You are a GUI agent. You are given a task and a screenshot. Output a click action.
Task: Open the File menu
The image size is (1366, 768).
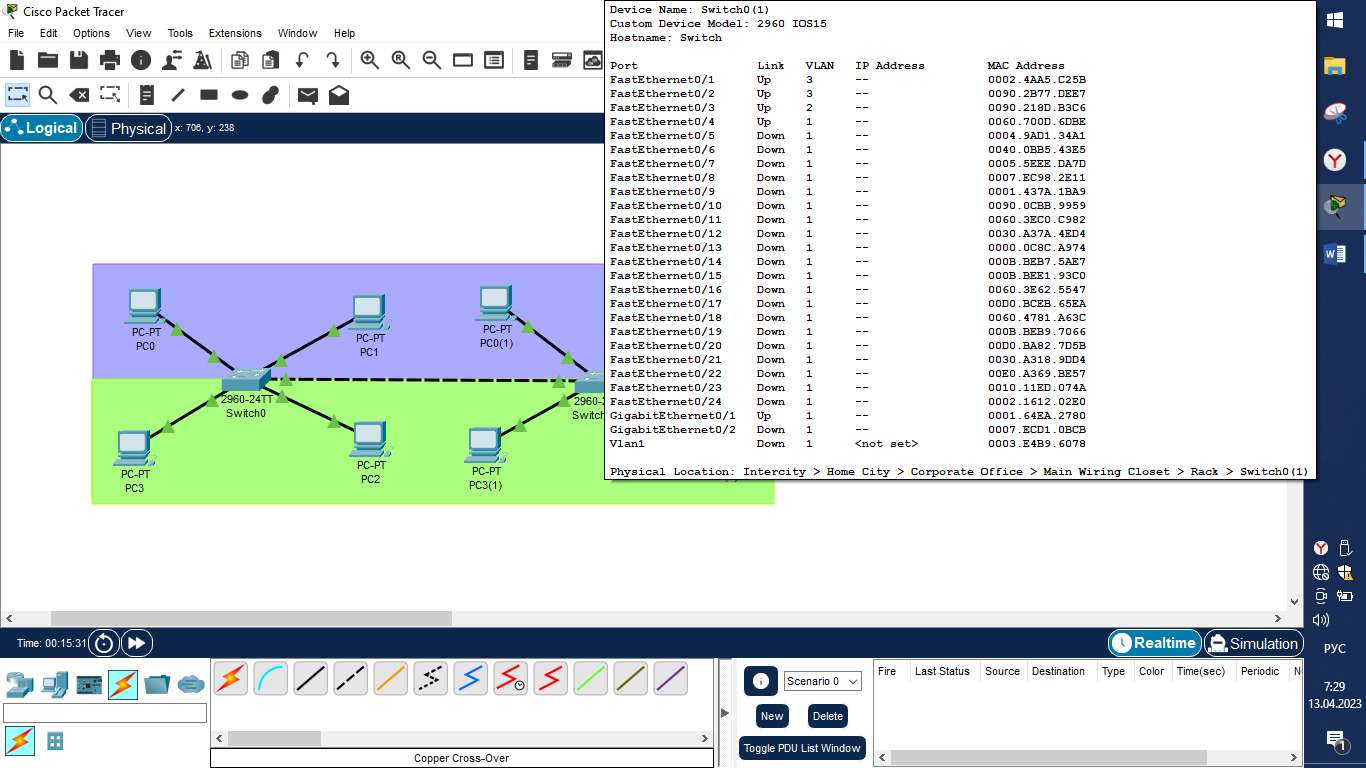(16, 33)
